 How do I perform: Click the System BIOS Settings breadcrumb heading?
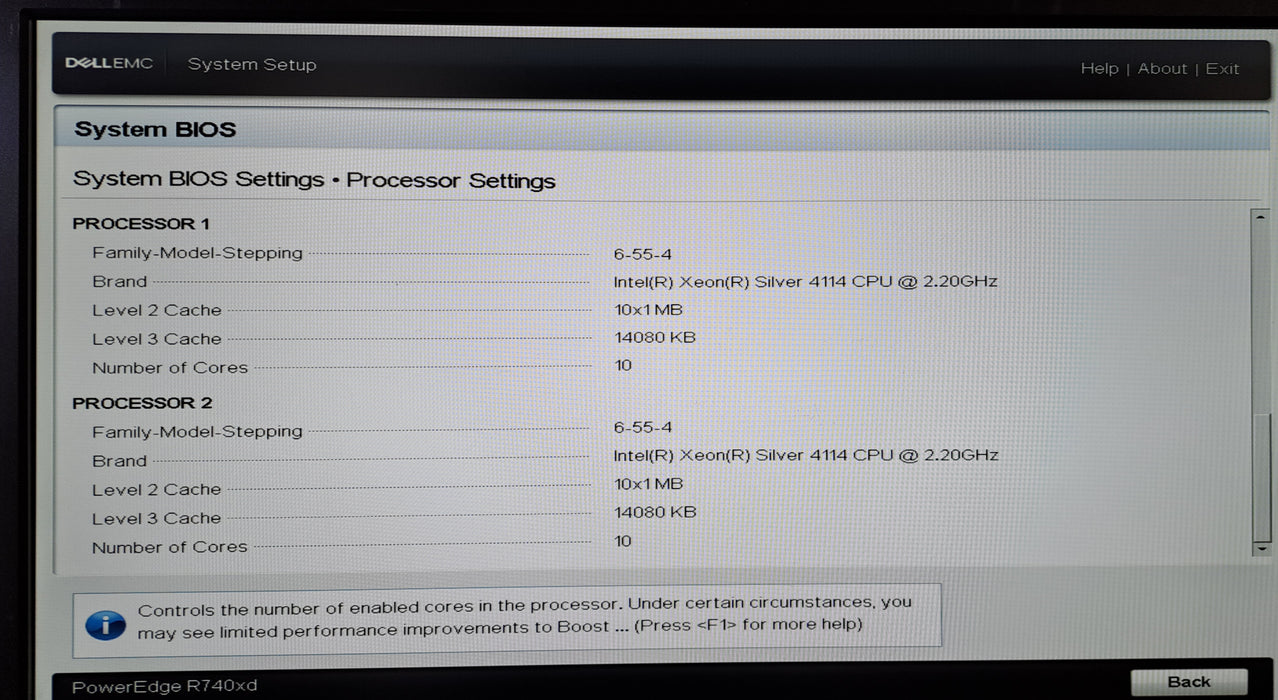click(314, 180)
